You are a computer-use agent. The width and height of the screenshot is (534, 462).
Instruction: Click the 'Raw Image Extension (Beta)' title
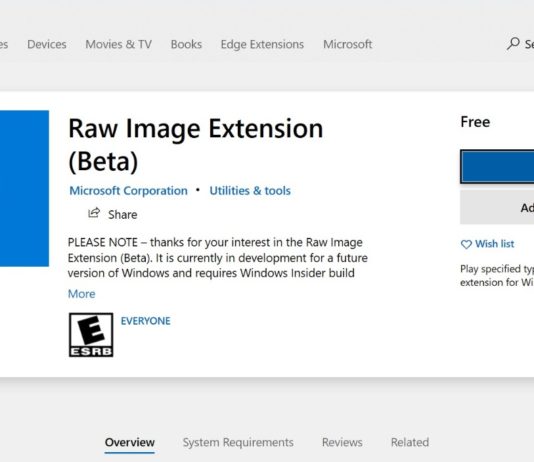[x=196, y=145]
